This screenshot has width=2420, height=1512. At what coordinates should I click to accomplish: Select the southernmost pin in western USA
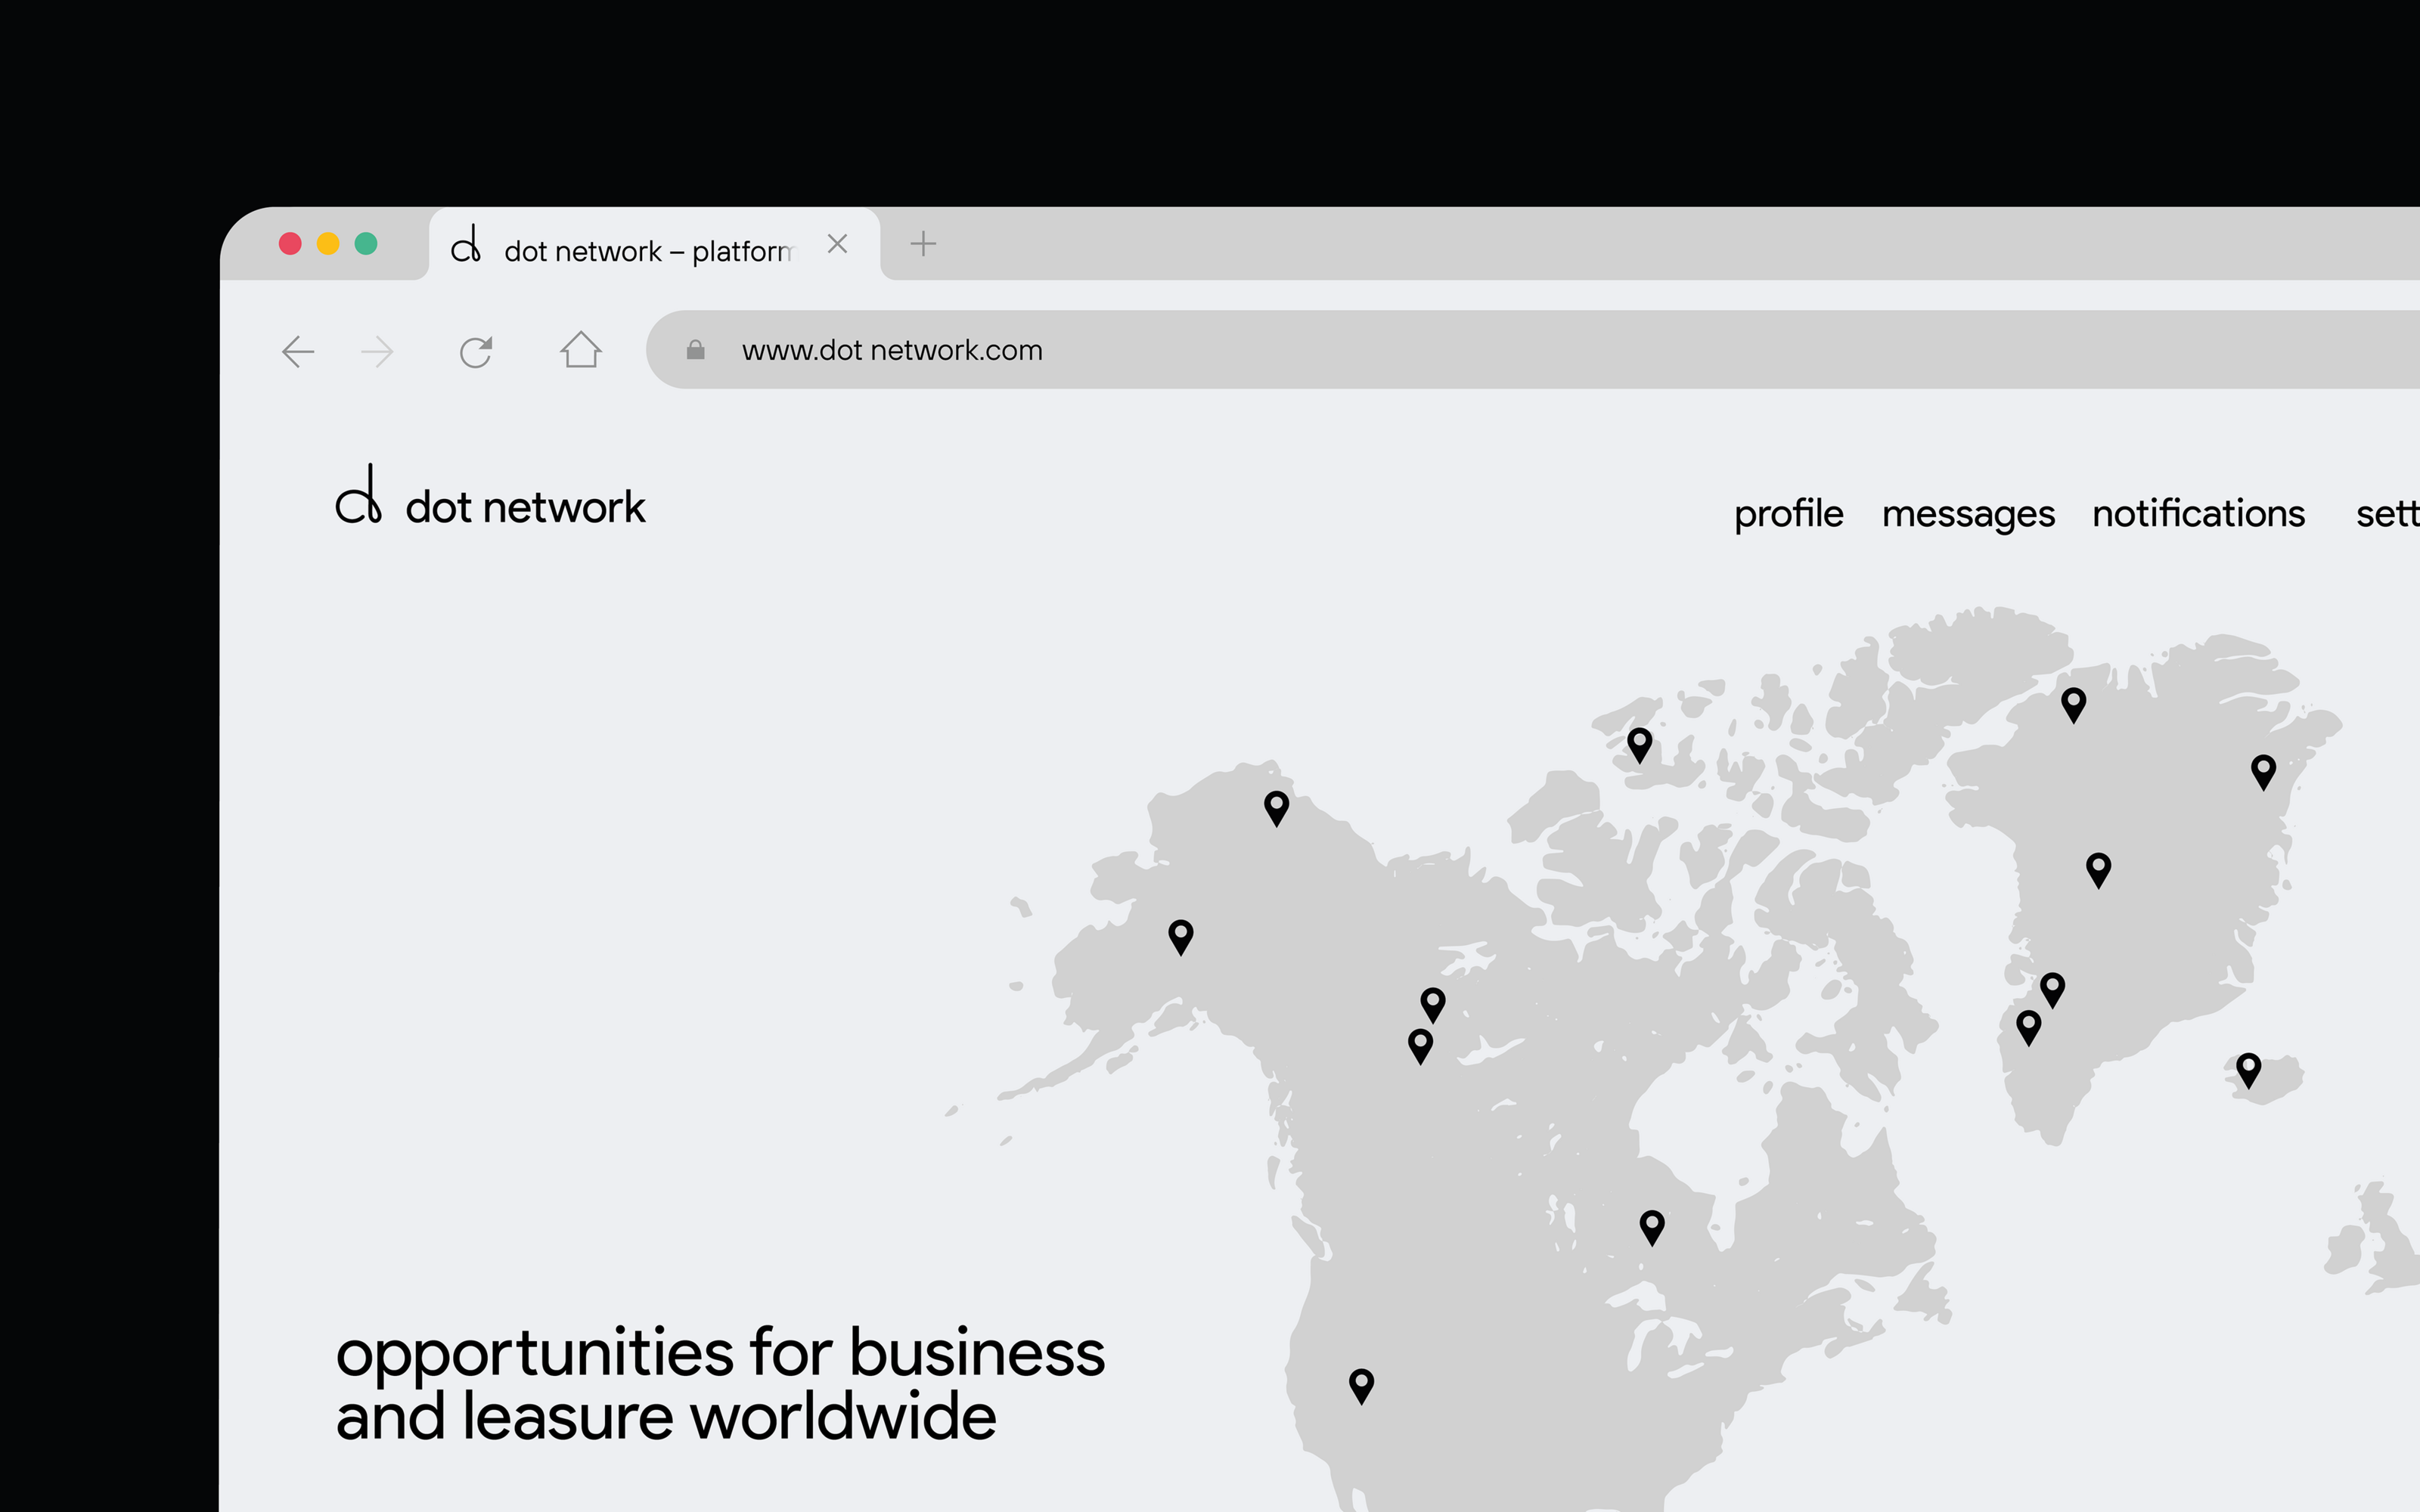click(x=1361, y=1385)
